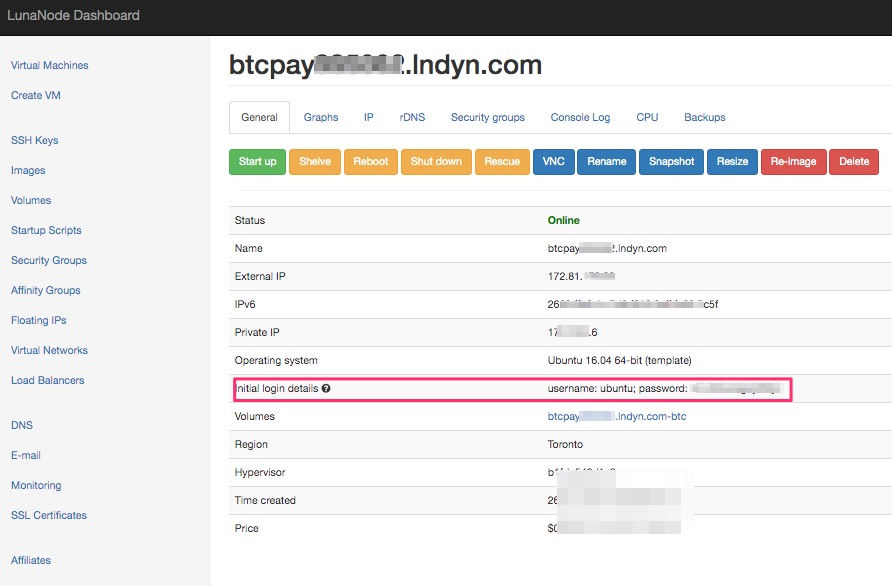This screenshot has height=586, width=892.
Task: Click the Toronto region value
Action: [x=565, y=444]
